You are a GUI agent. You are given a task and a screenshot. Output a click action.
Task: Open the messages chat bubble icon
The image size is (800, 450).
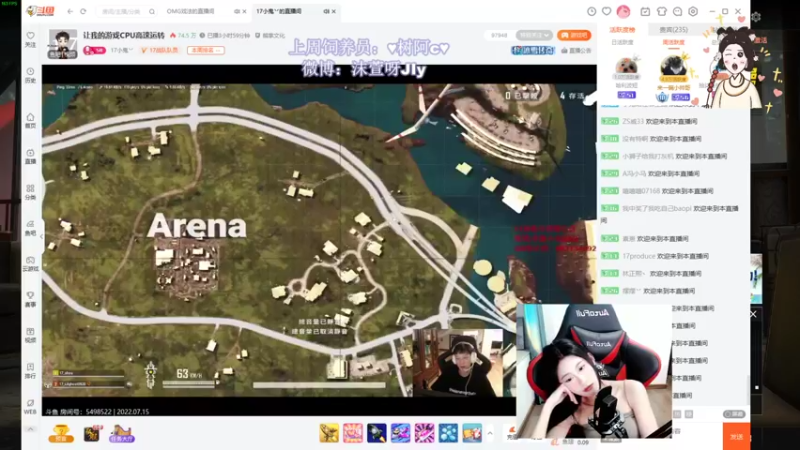[677, 11]
